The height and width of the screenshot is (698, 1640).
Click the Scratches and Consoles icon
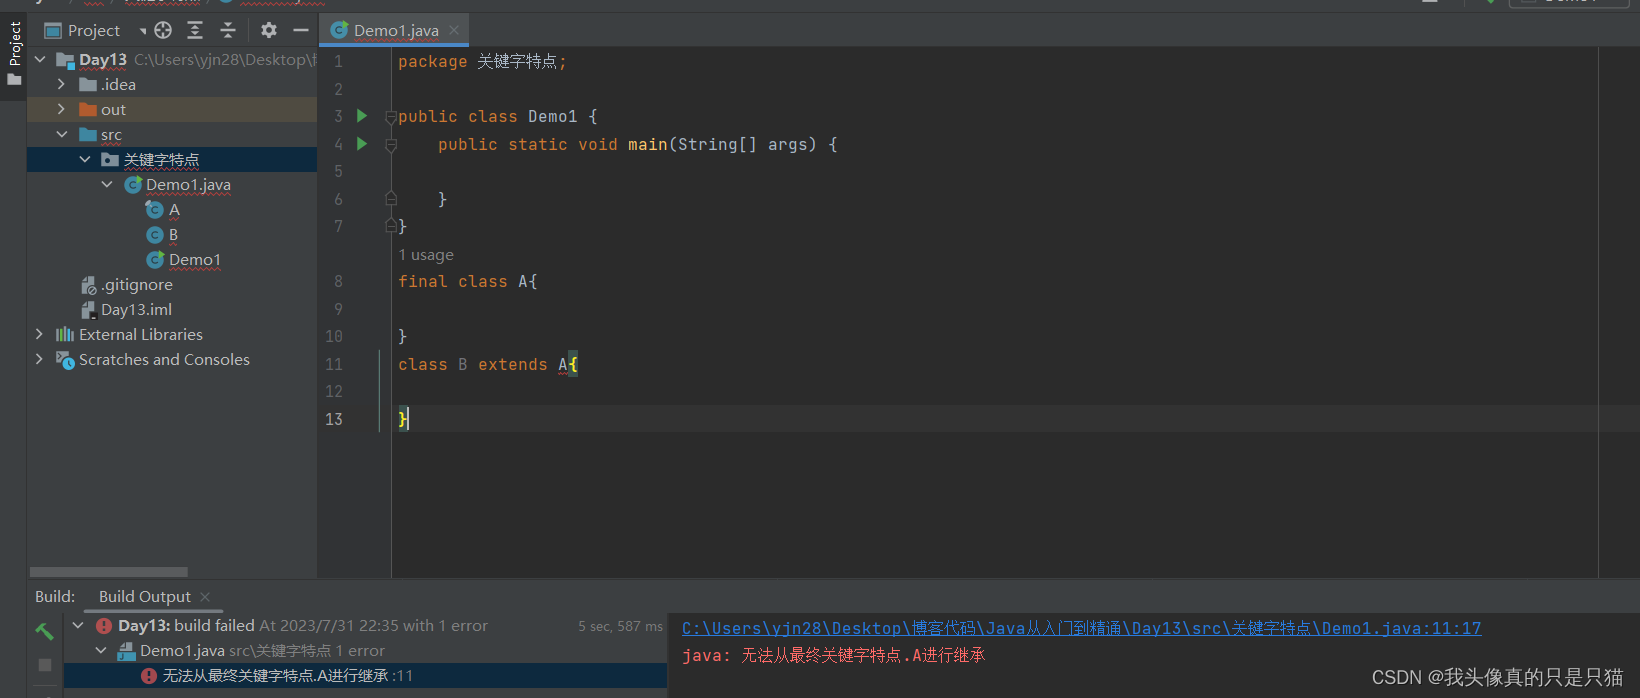pos(65,359)
